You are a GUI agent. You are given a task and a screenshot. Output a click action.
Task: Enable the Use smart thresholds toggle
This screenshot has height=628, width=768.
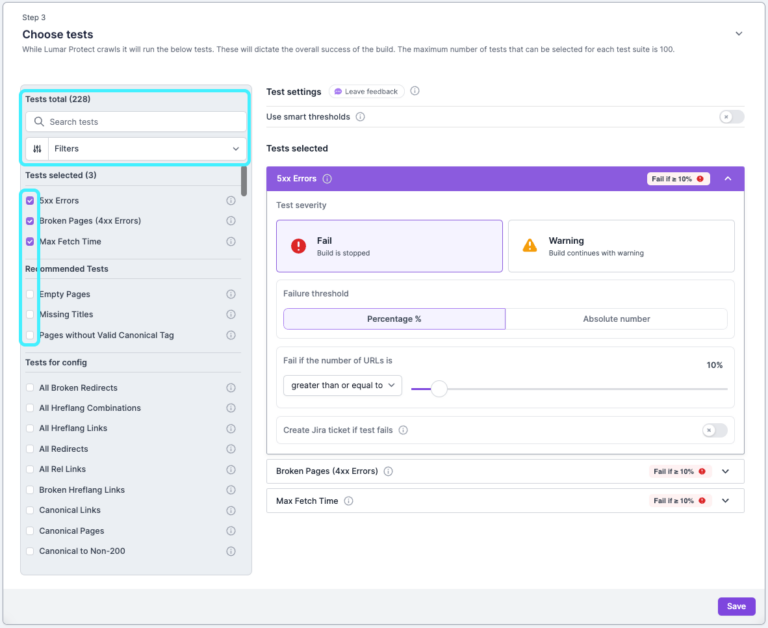point(731,117)
